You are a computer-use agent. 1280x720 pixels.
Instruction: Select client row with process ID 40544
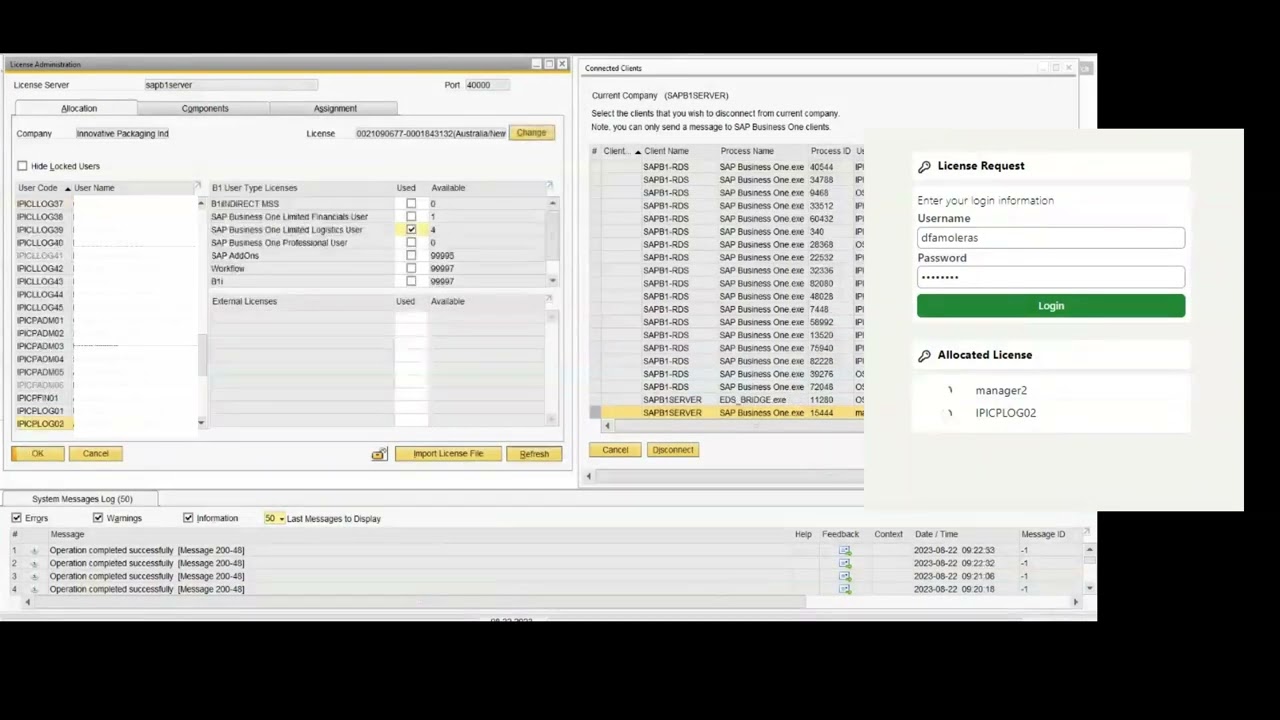(727, 167)
